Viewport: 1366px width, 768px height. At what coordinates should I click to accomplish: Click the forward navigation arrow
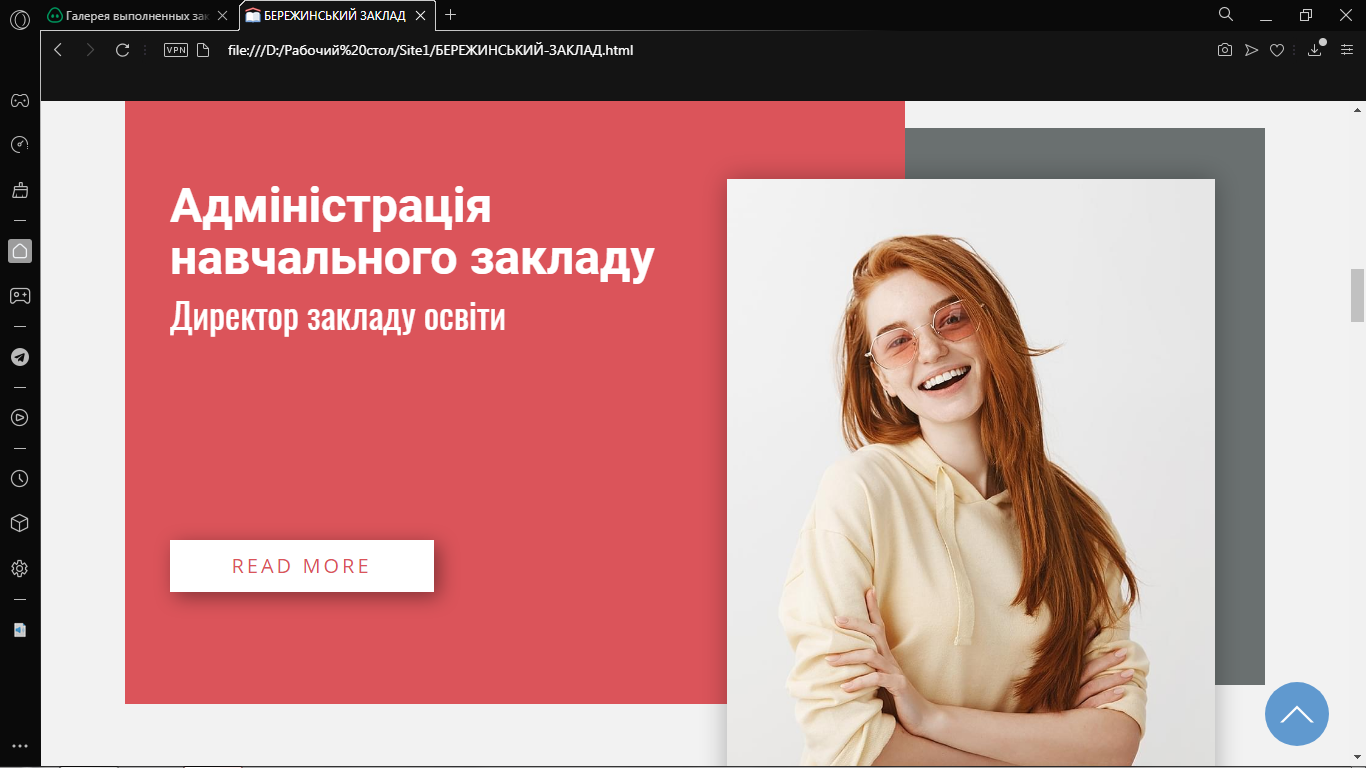pyautogui.click(x=90, y=50)
